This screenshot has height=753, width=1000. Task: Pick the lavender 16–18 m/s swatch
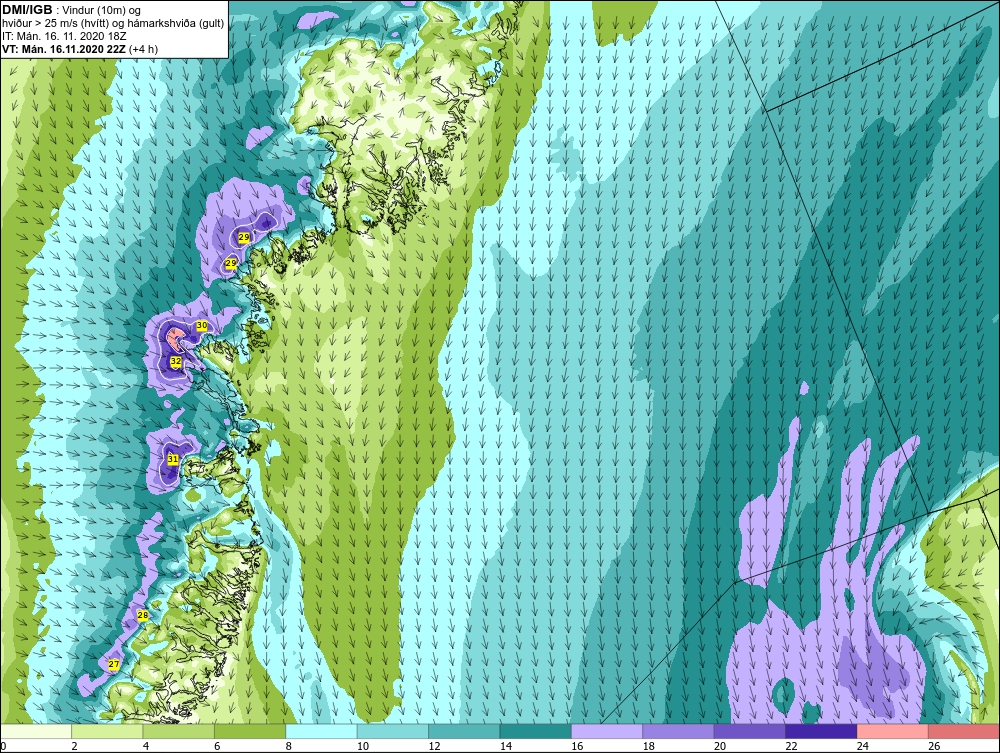(x=607, y=731)
